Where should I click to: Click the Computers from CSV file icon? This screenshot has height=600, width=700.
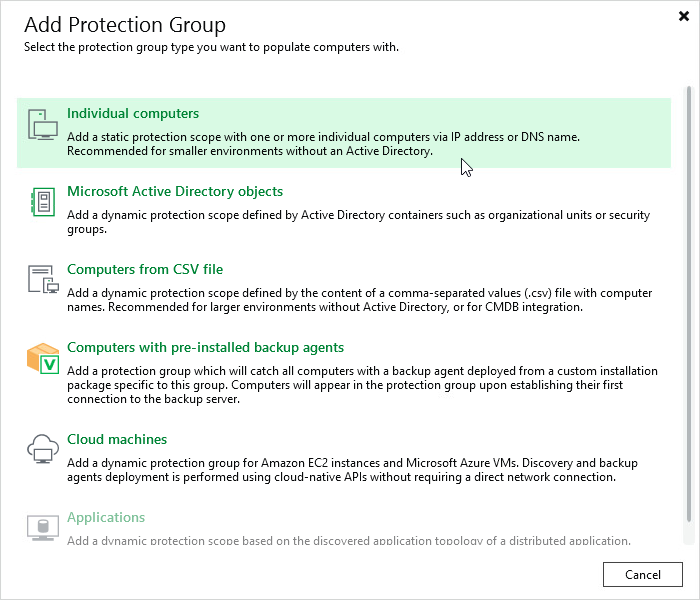click(x=43, y=279)
